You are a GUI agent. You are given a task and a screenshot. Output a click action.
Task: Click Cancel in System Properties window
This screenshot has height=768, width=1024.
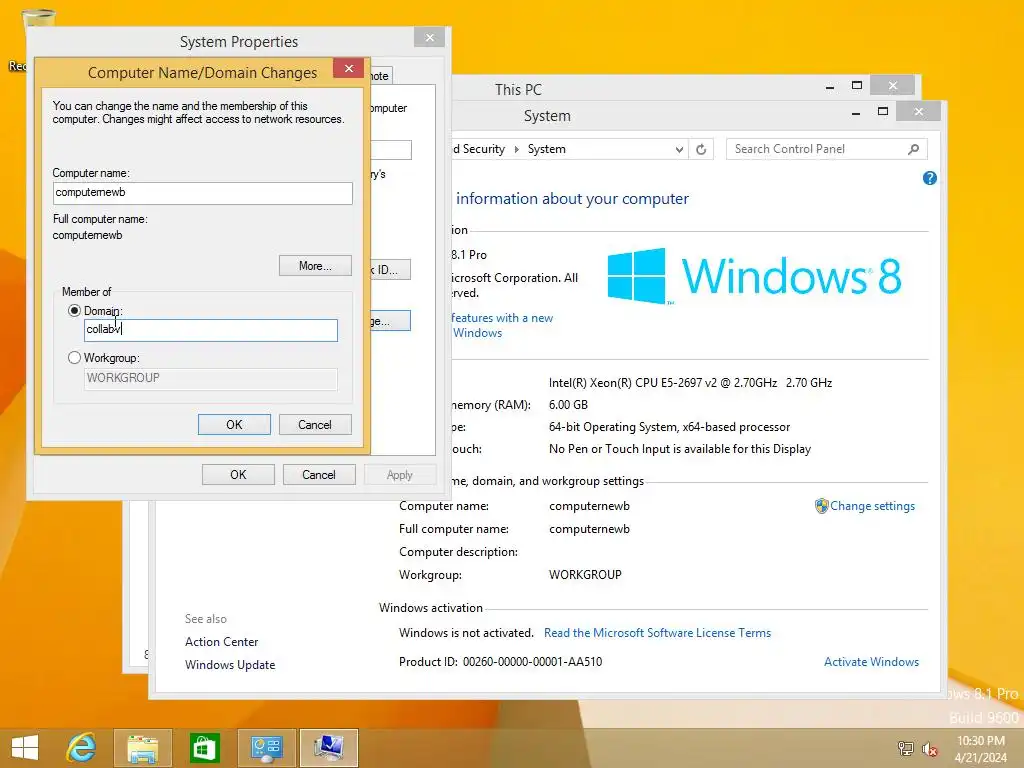(319, 475)
